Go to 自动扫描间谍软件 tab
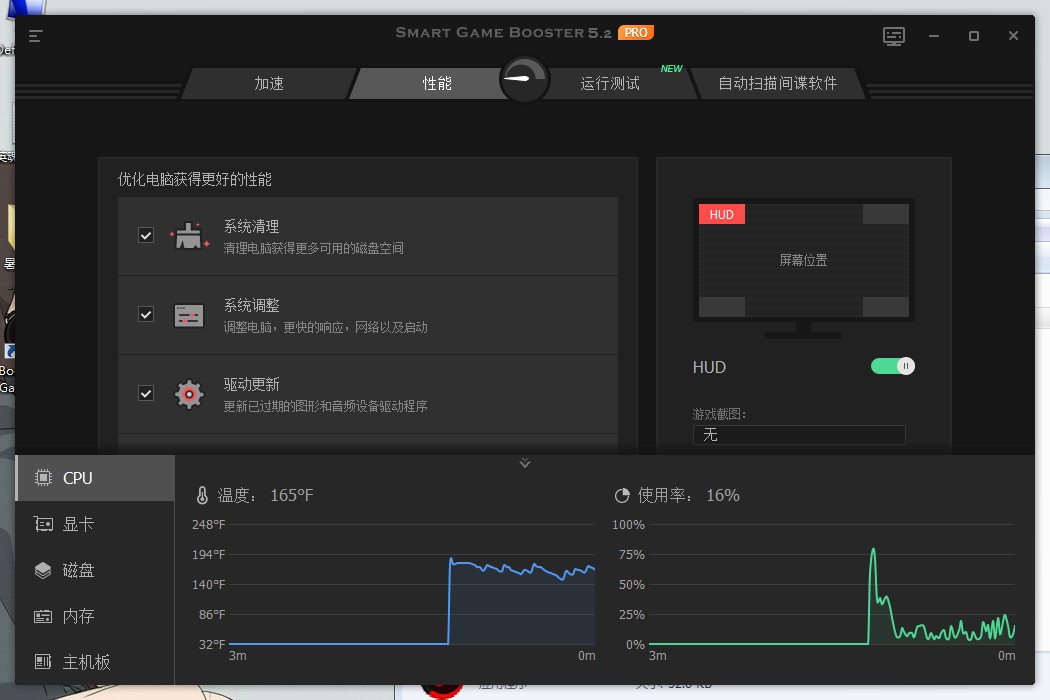Screen dimensions: 1050x700 777,83
